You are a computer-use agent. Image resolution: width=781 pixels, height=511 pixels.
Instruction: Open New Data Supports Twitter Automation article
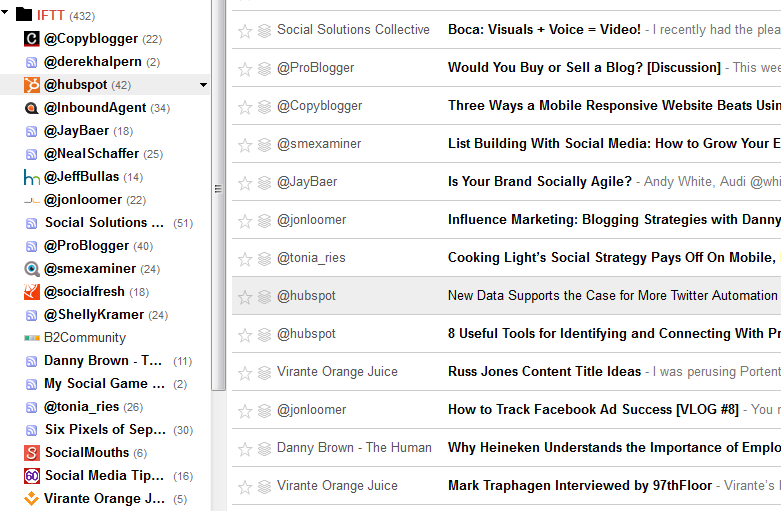612,295
